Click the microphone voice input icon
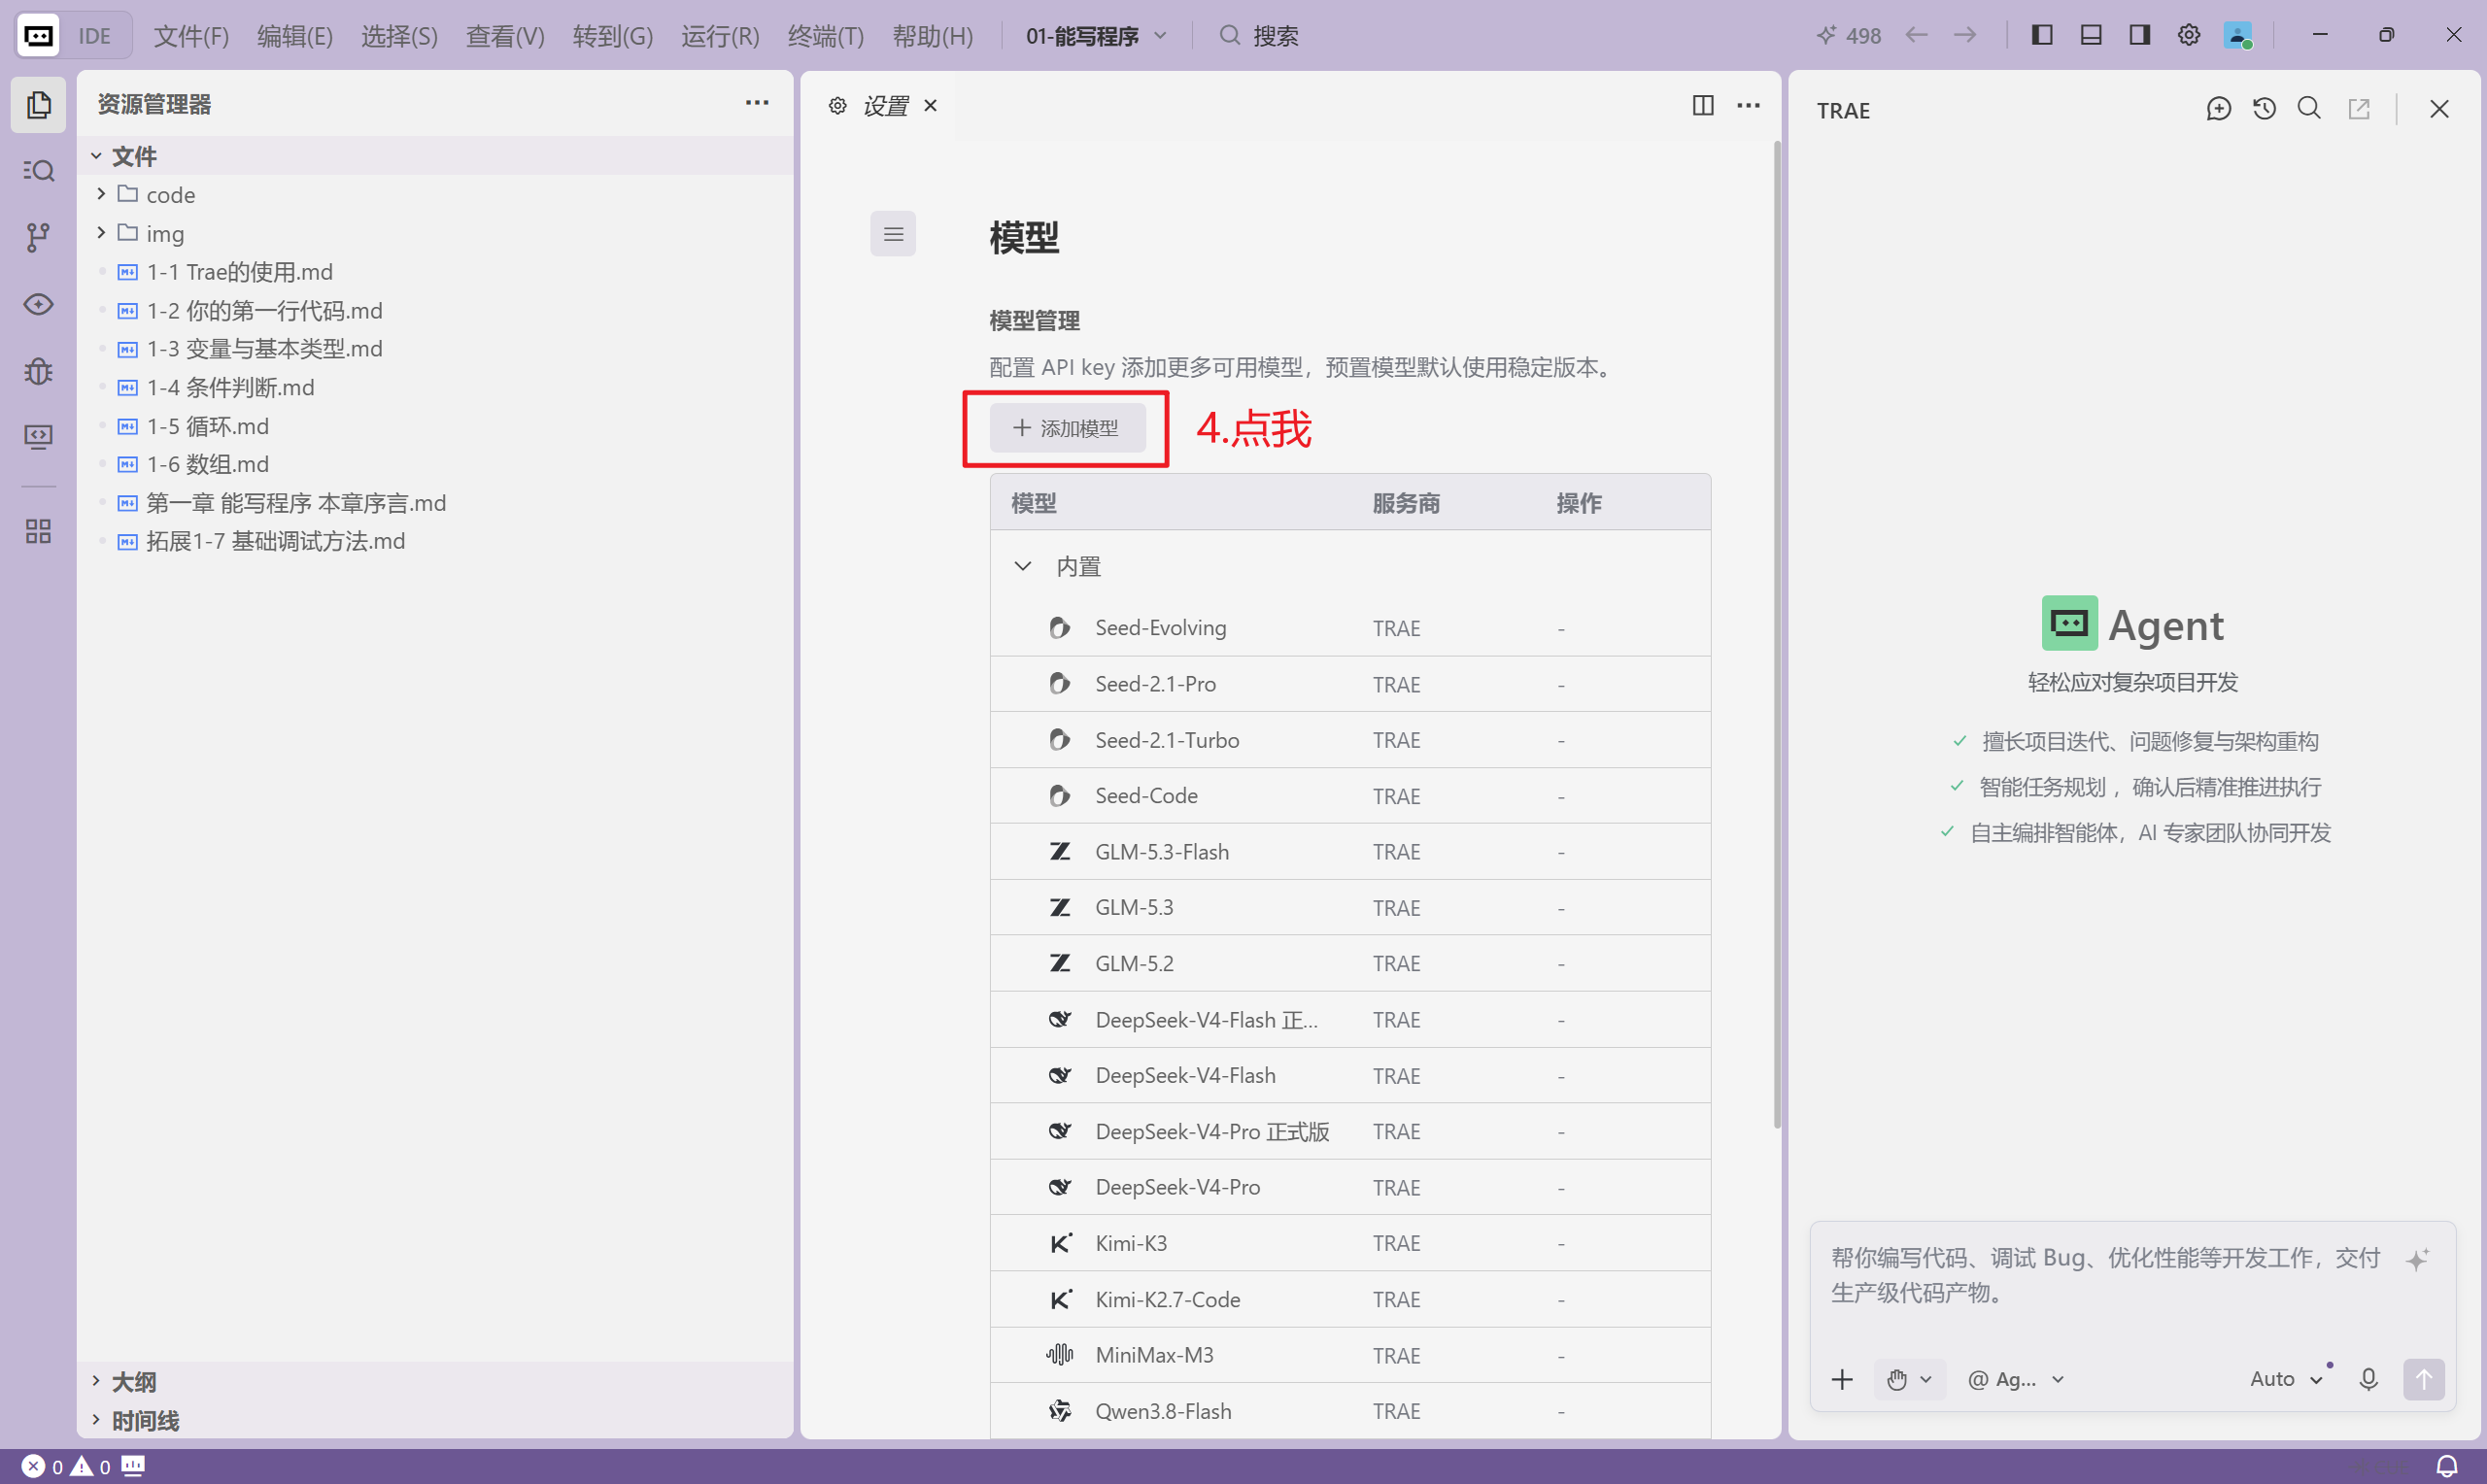The width and height of the screenshot is (2487, 1484). point(2368,1380)
